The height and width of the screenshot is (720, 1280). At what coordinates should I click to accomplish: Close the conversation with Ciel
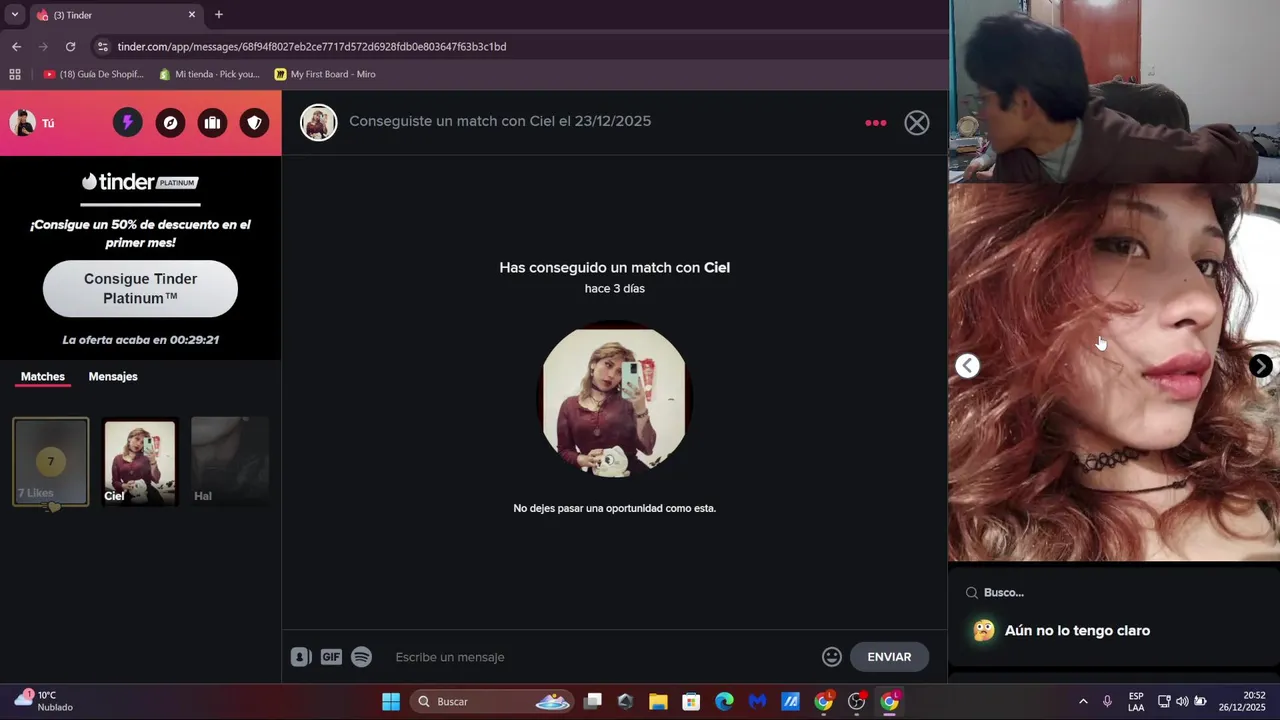click(917, 123)
